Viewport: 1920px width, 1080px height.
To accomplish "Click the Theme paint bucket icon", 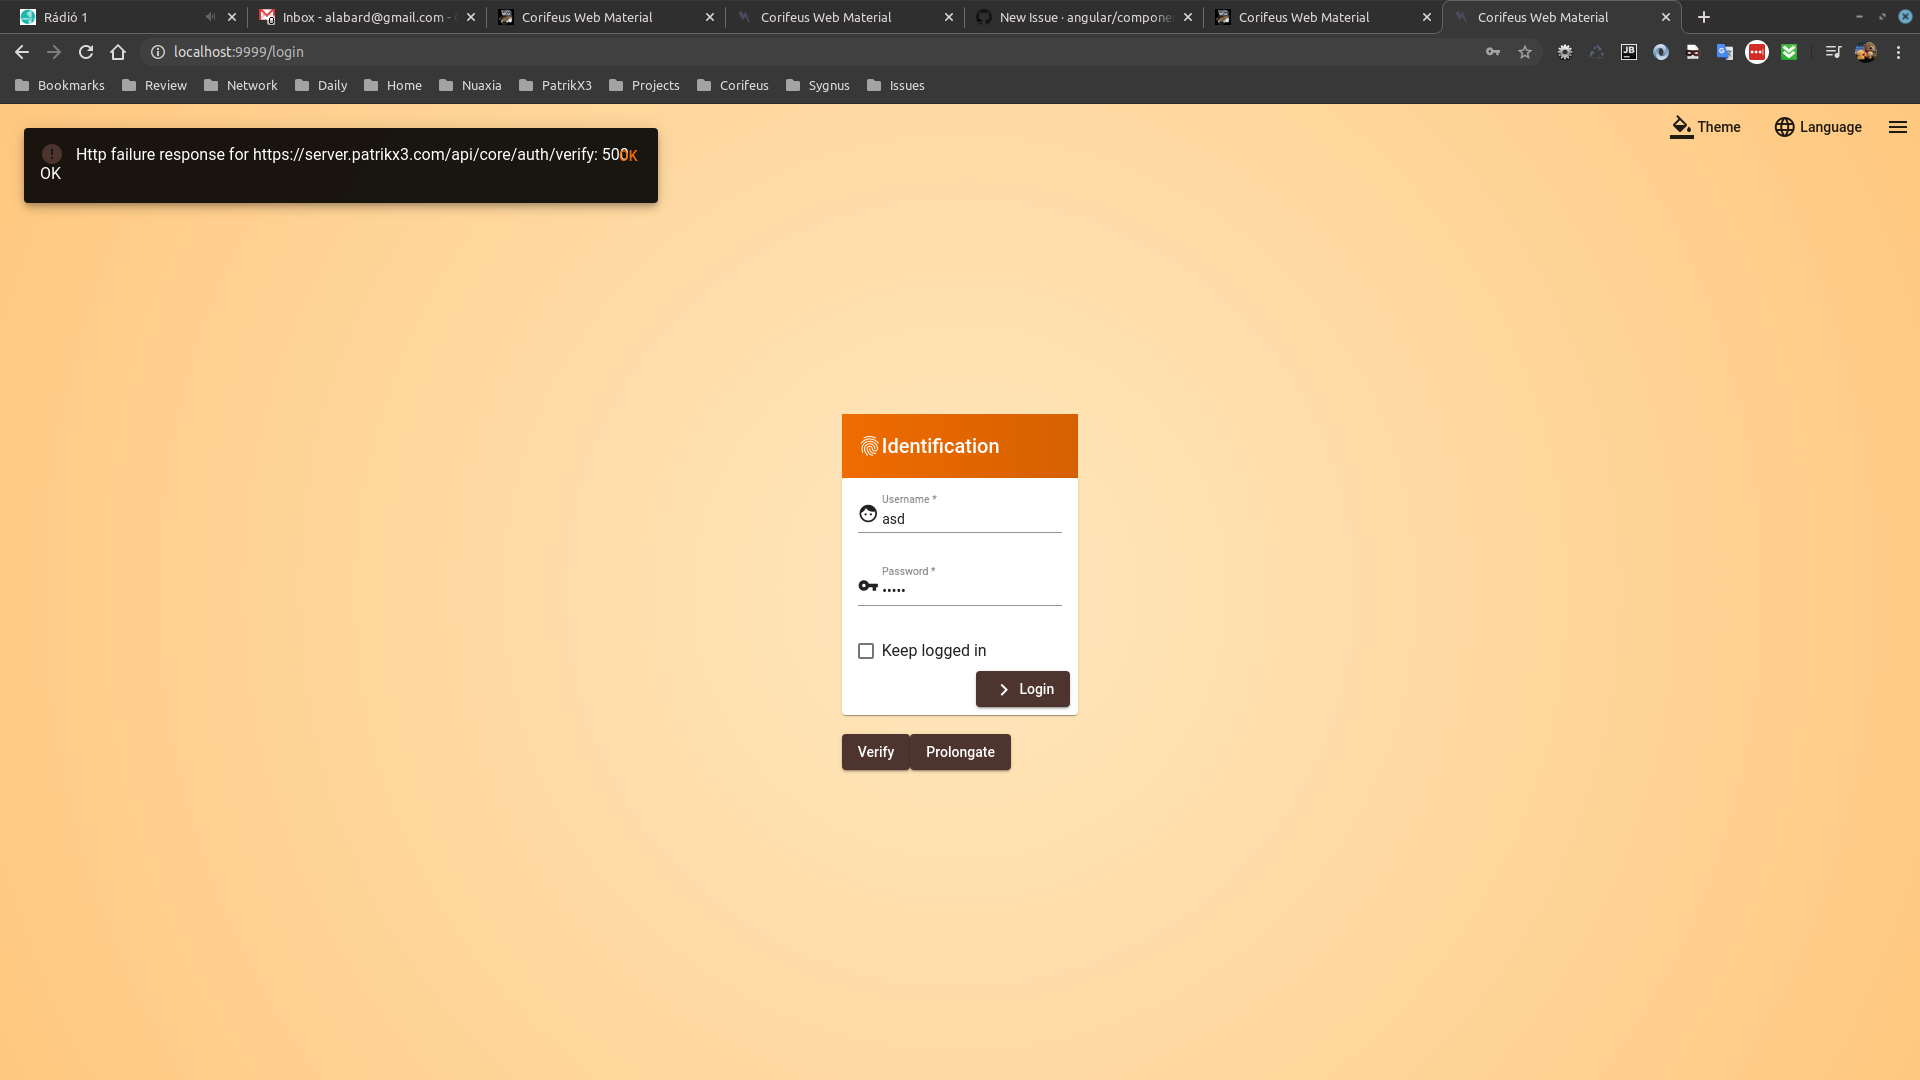I will click(1680, 127).
